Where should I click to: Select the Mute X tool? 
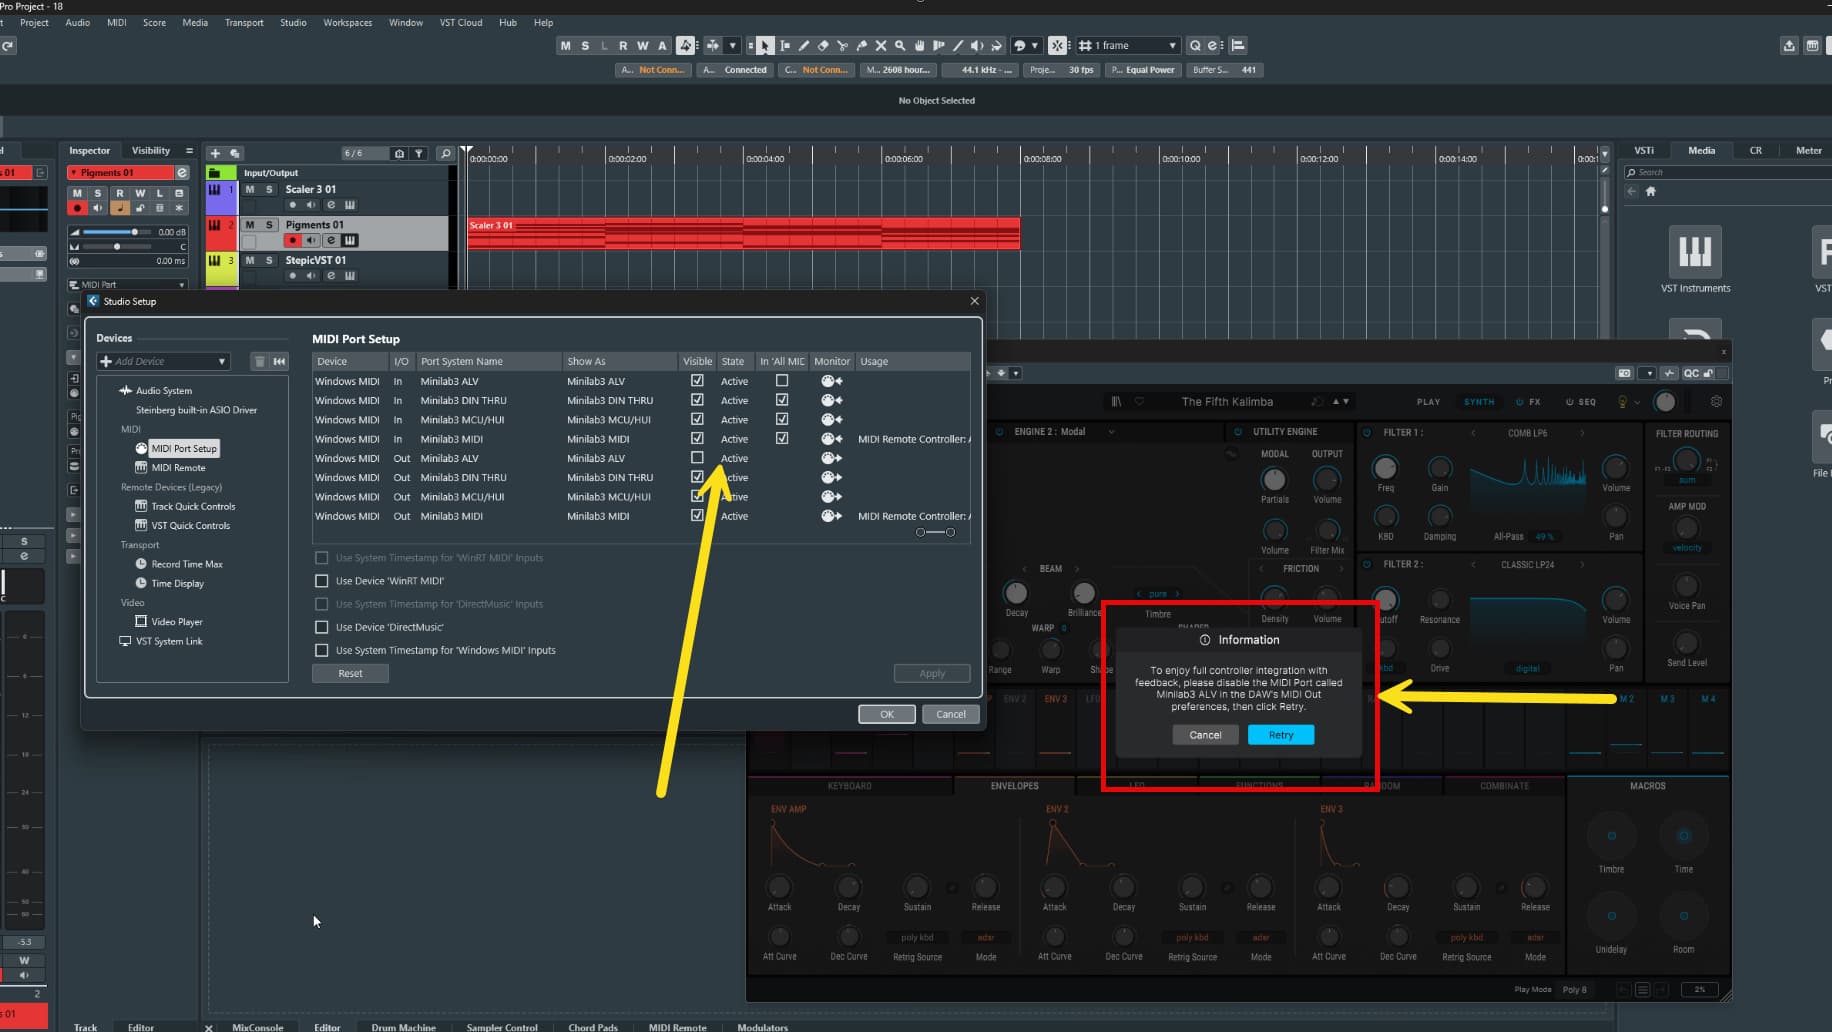click(881, 45)
